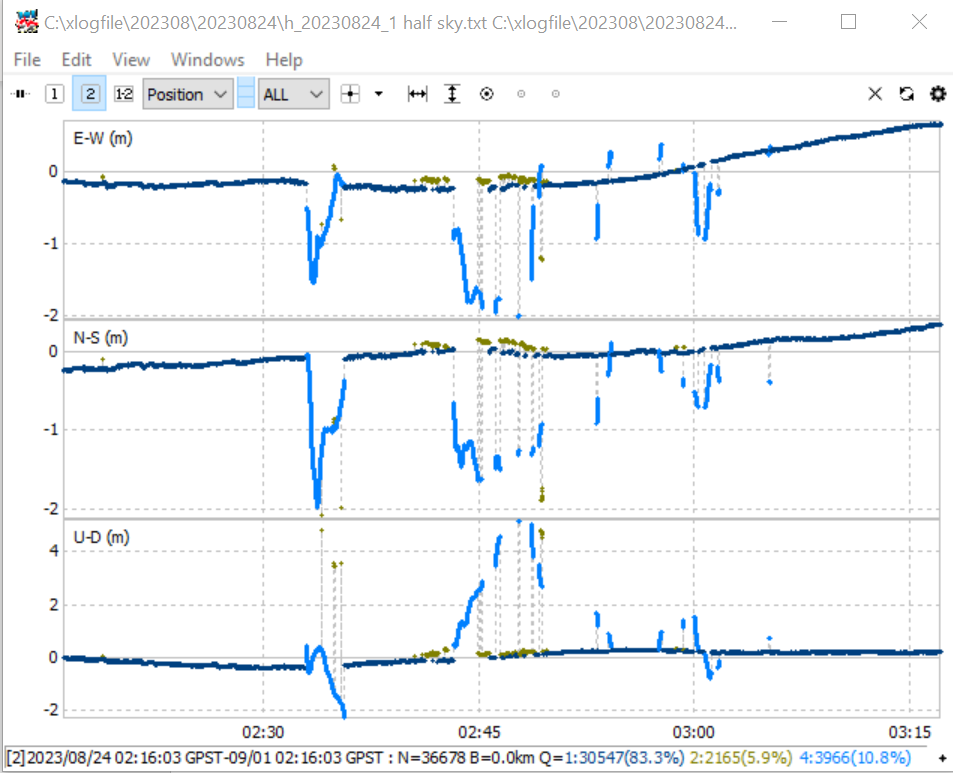Fit the horizontal axis range
The height and width of the screenshot is (773, 953).
point(418,94)
